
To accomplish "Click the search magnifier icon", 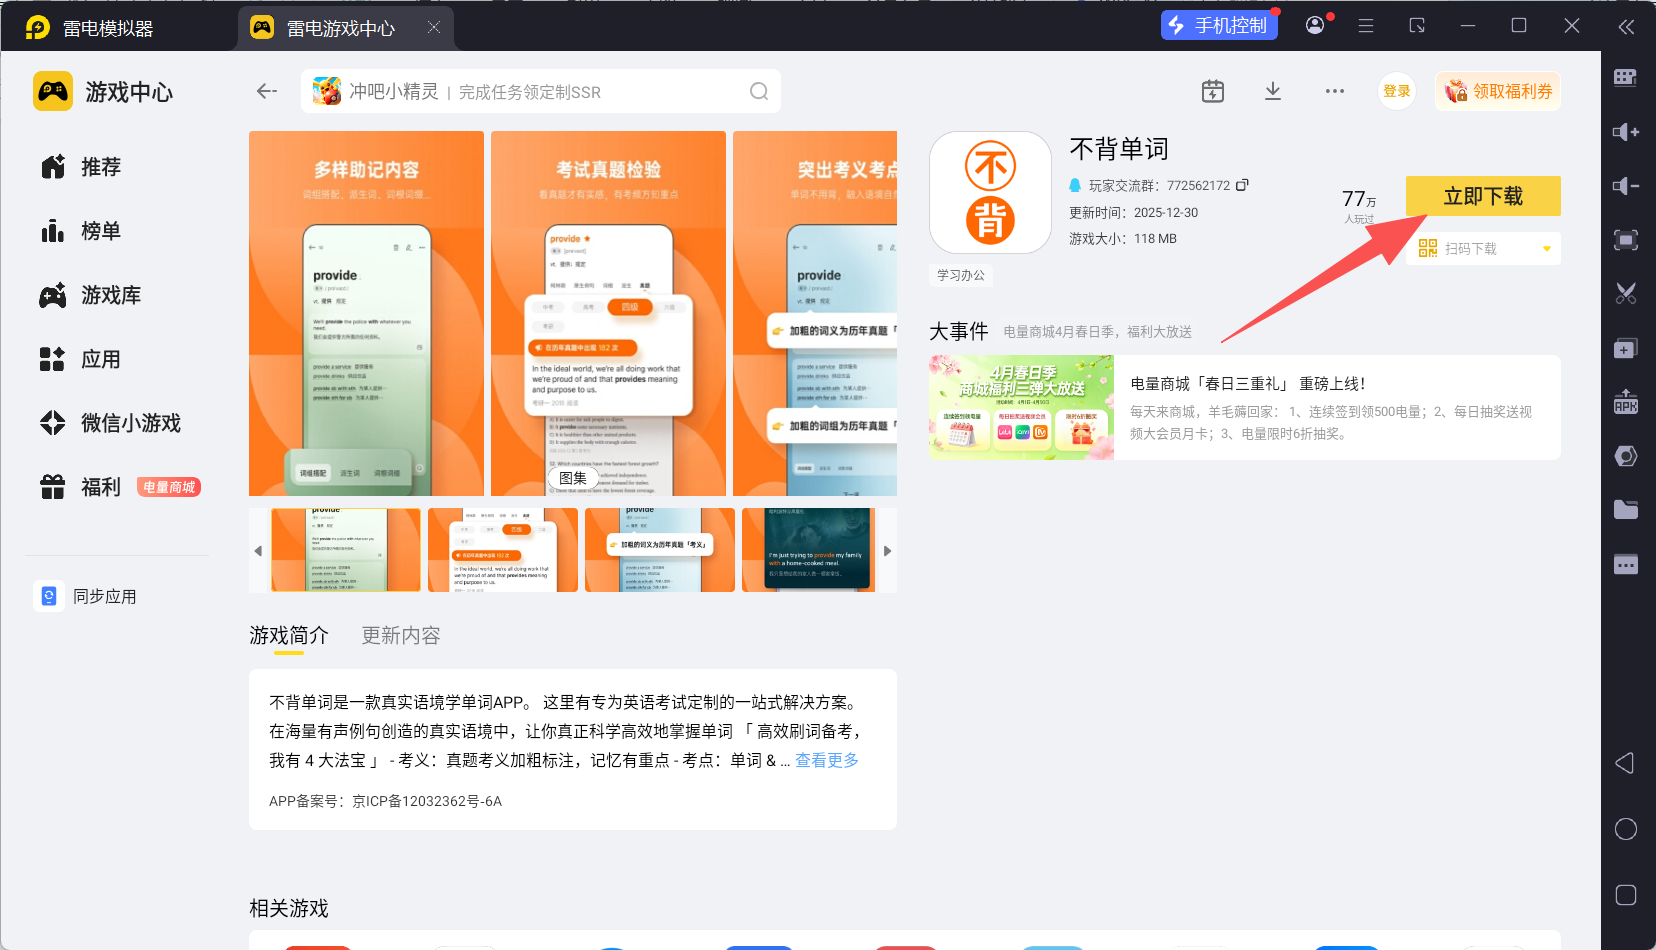I will pyautogui.click(x=759, y=92).
